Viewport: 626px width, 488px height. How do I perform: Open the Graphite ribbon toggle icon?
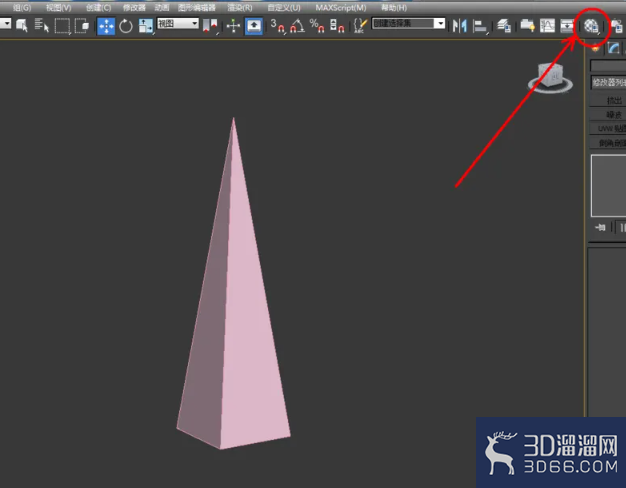click(527, 26)
